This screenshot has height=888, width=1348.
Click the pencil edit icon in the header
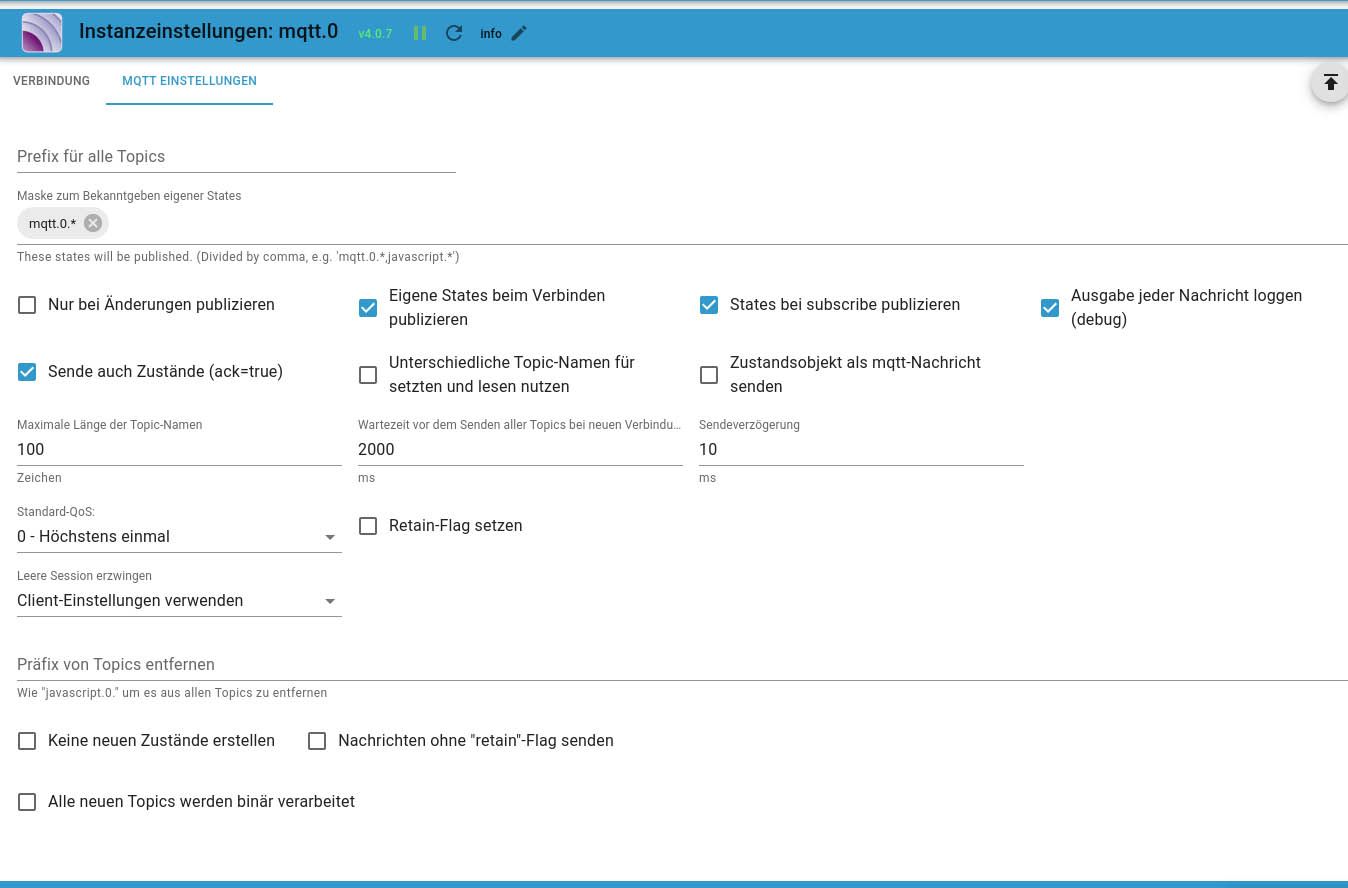pos(519,33)
